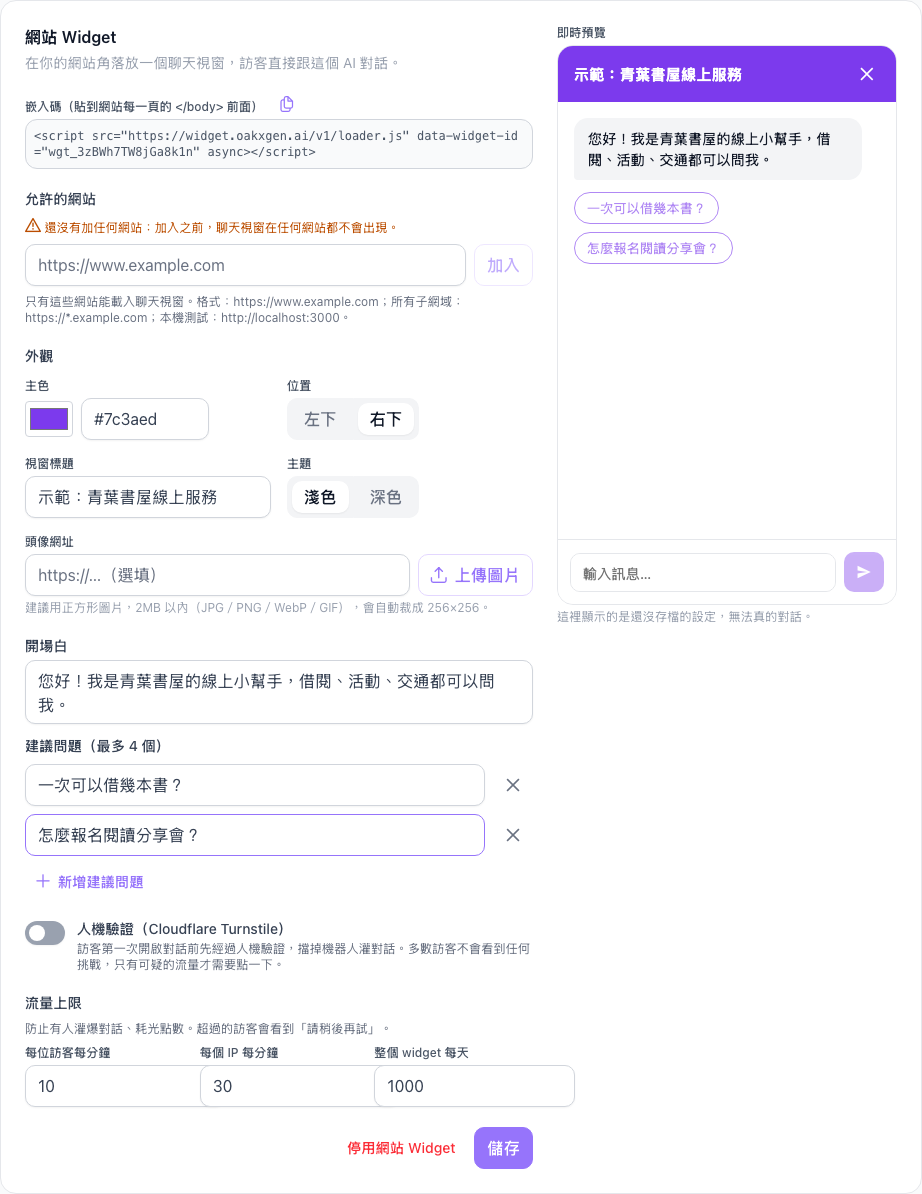This screenshot has height=1194, width=922.
Task: Click the 網站 Widget heading
Action: pos(71,37)
